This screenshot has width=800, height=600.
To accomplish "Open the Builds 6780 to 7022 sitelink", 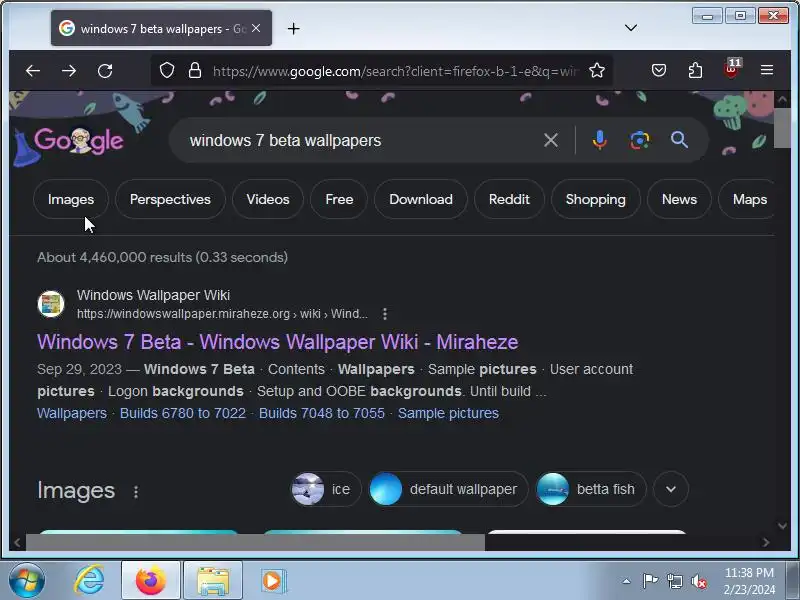I will [183, 413].
